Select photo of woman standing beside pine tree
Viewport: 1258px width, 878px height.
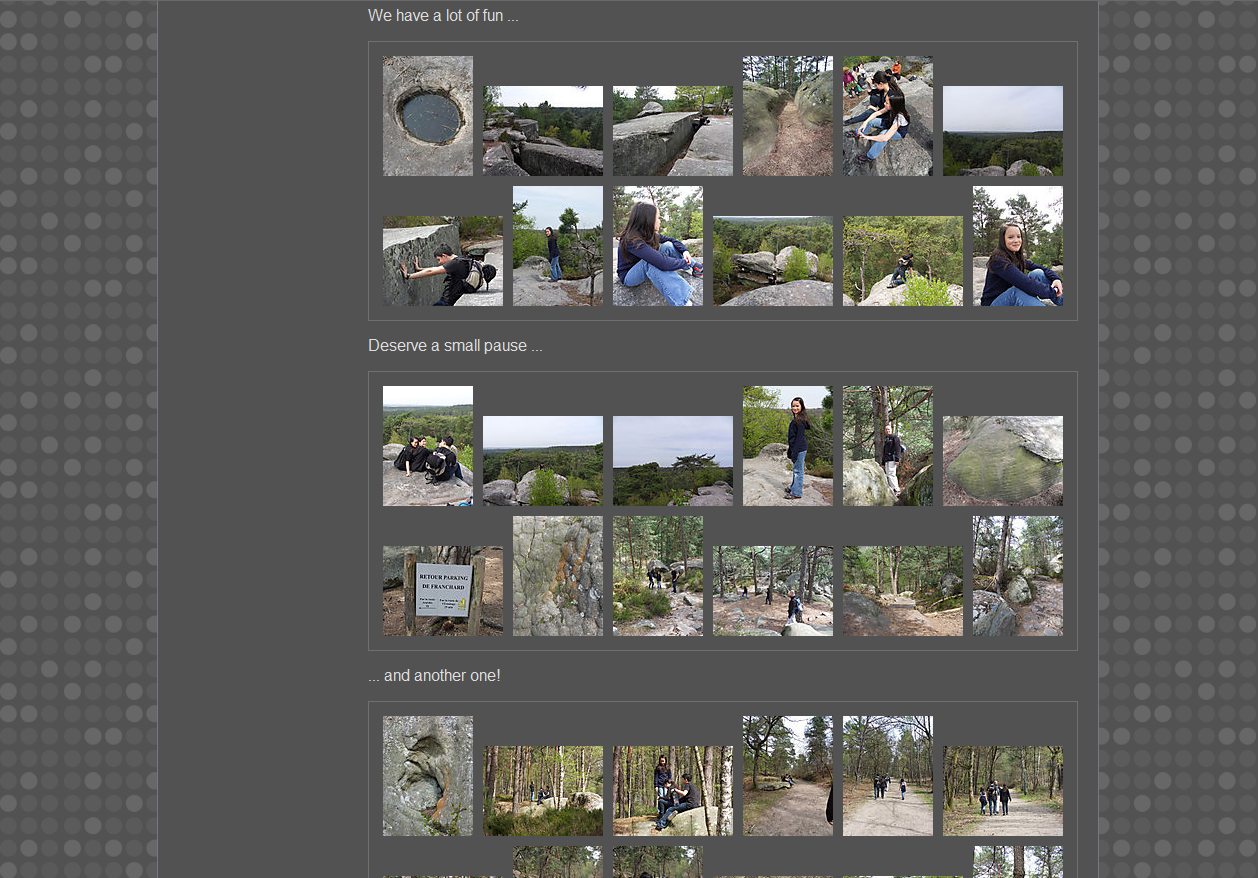[557, 246]
